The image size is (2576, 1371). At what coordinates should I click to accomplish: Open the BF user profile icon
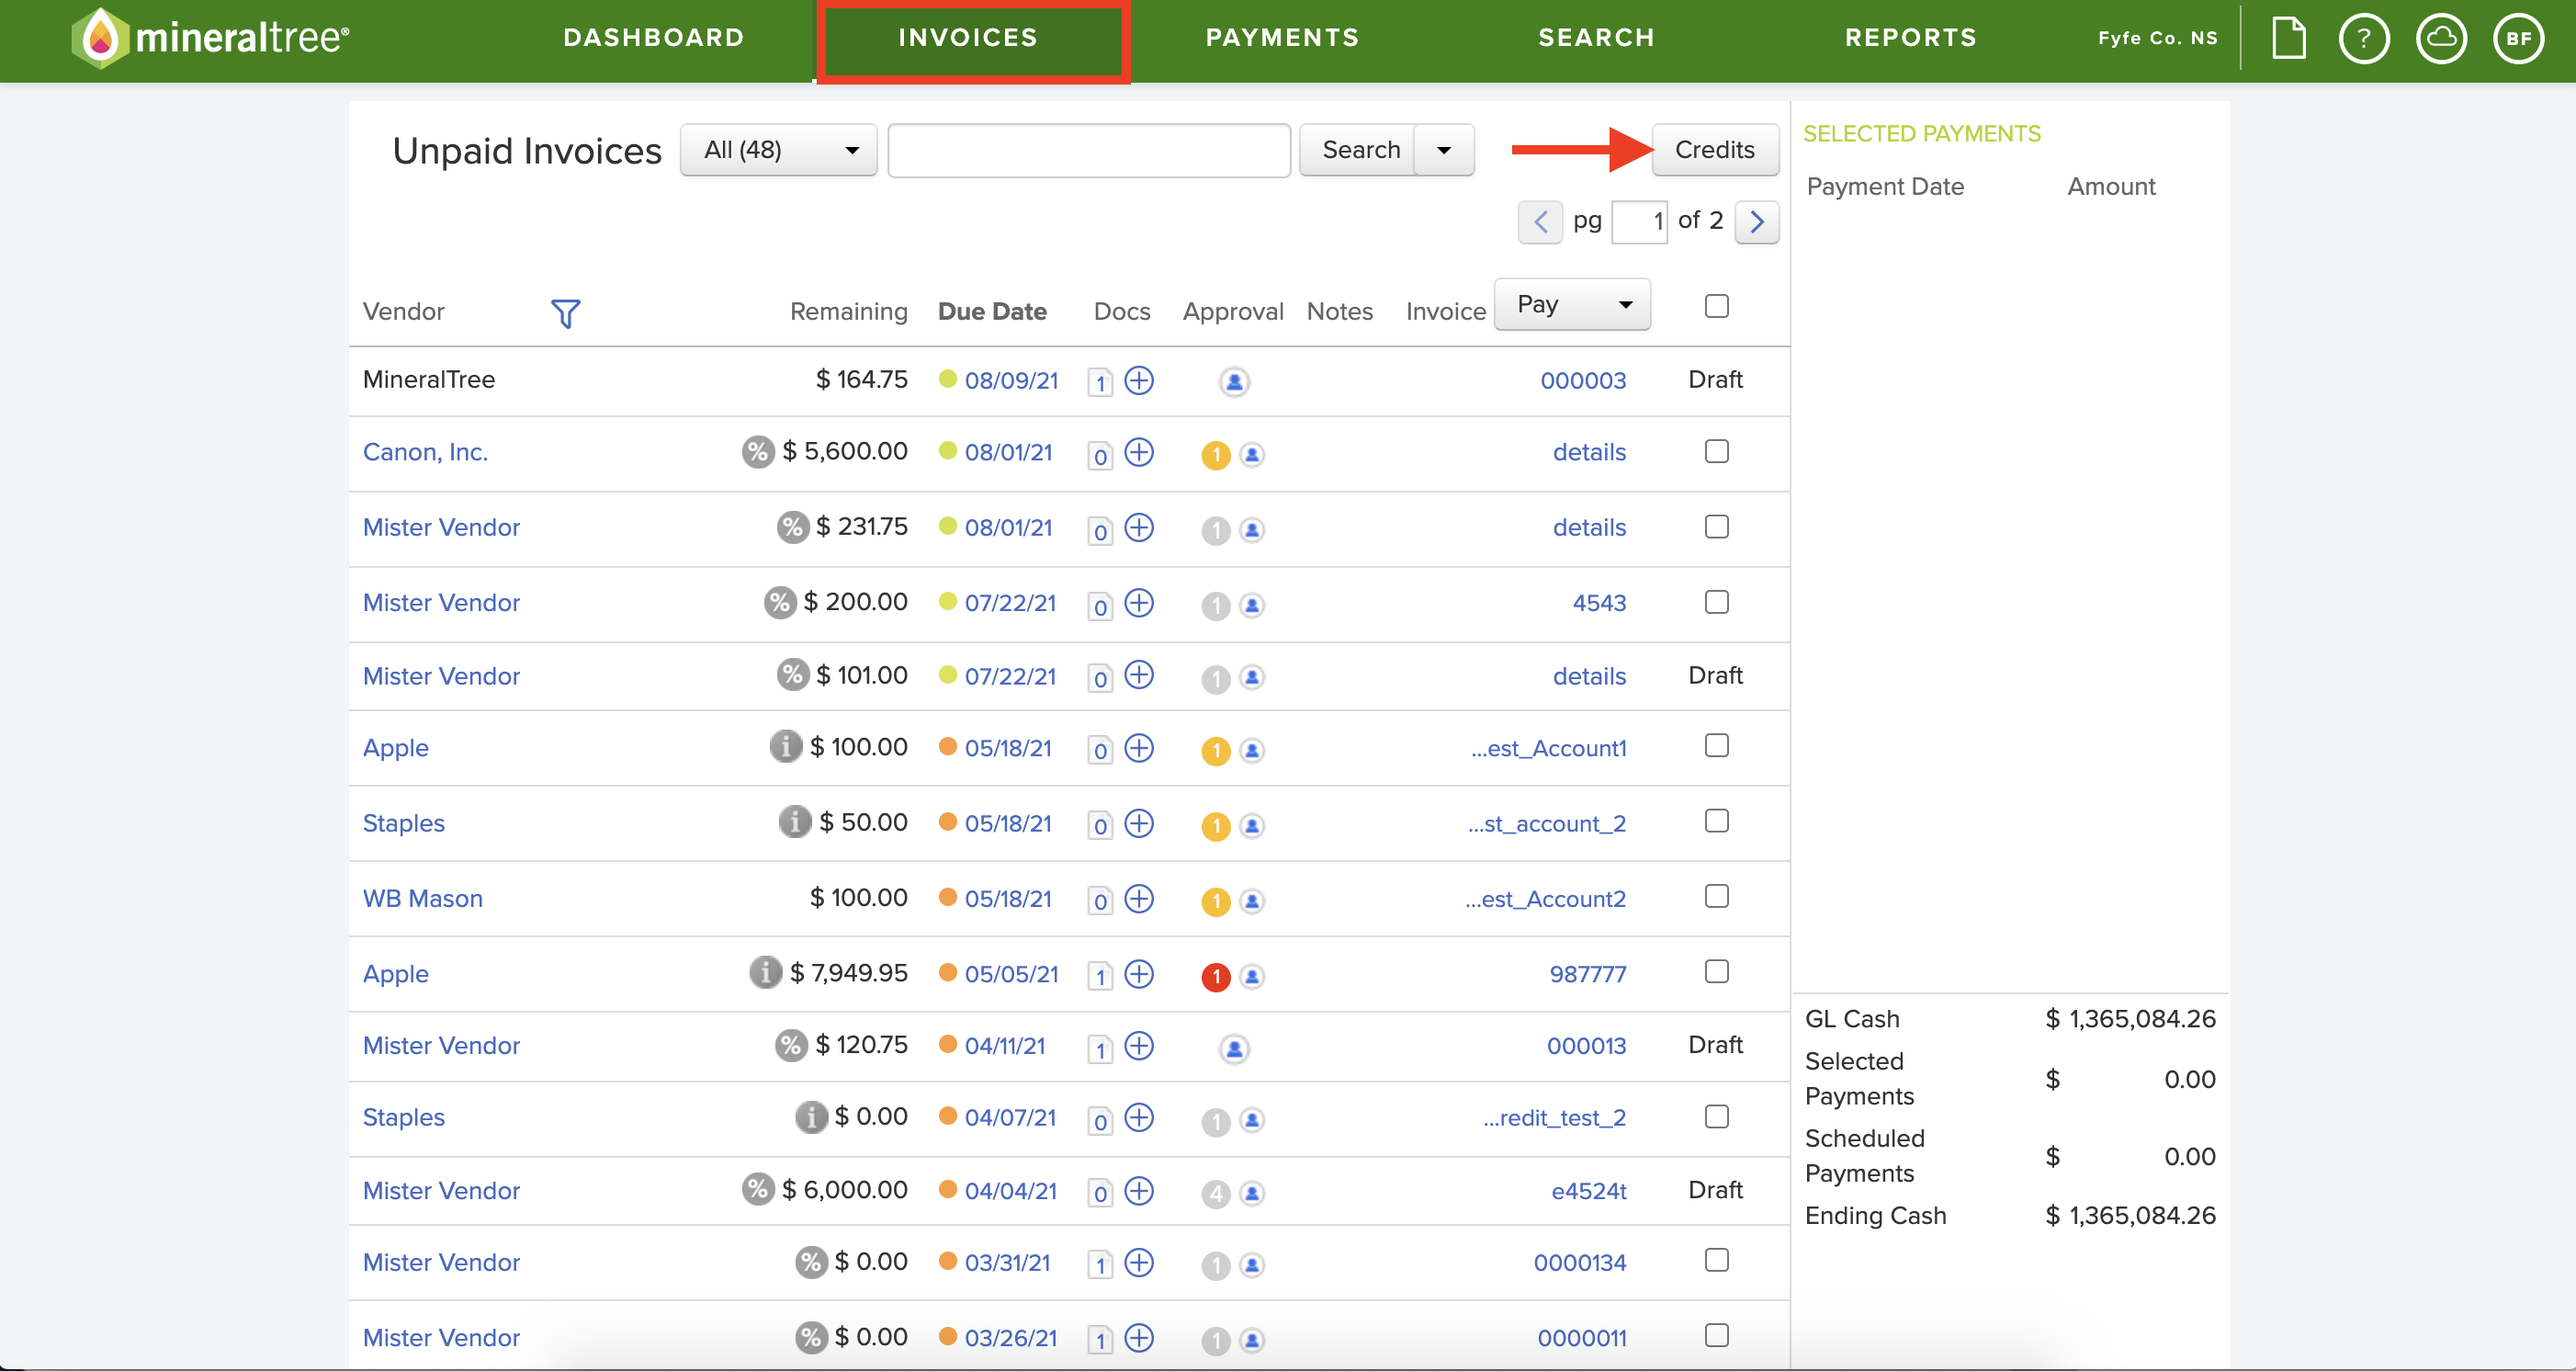(2518, 39)
